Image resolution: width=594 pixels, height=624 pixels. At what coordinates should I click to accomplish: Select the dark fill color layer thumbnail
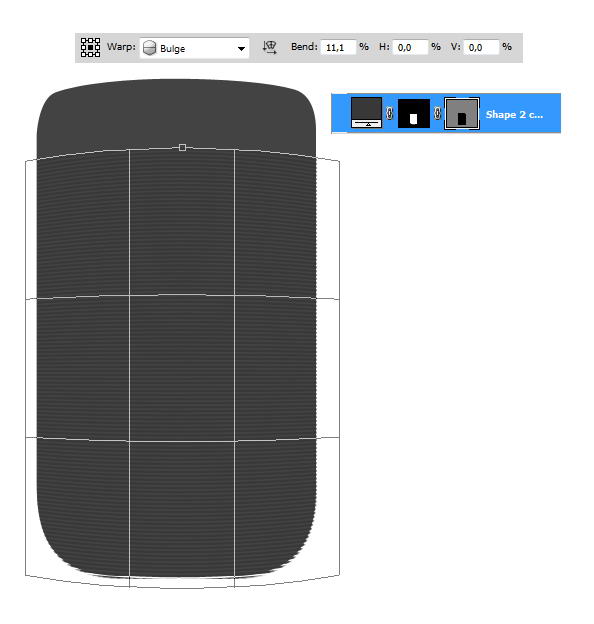(366, 113)
